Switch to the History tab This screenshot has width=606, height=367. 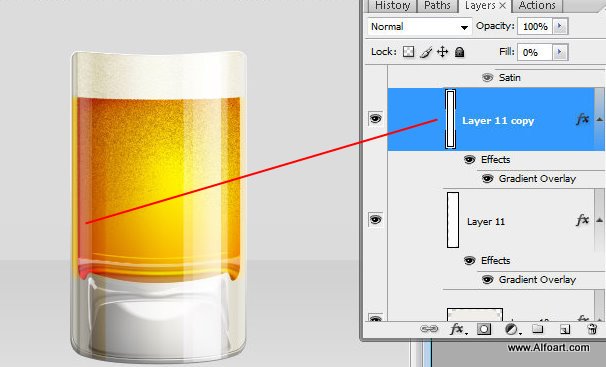(392, 6)
